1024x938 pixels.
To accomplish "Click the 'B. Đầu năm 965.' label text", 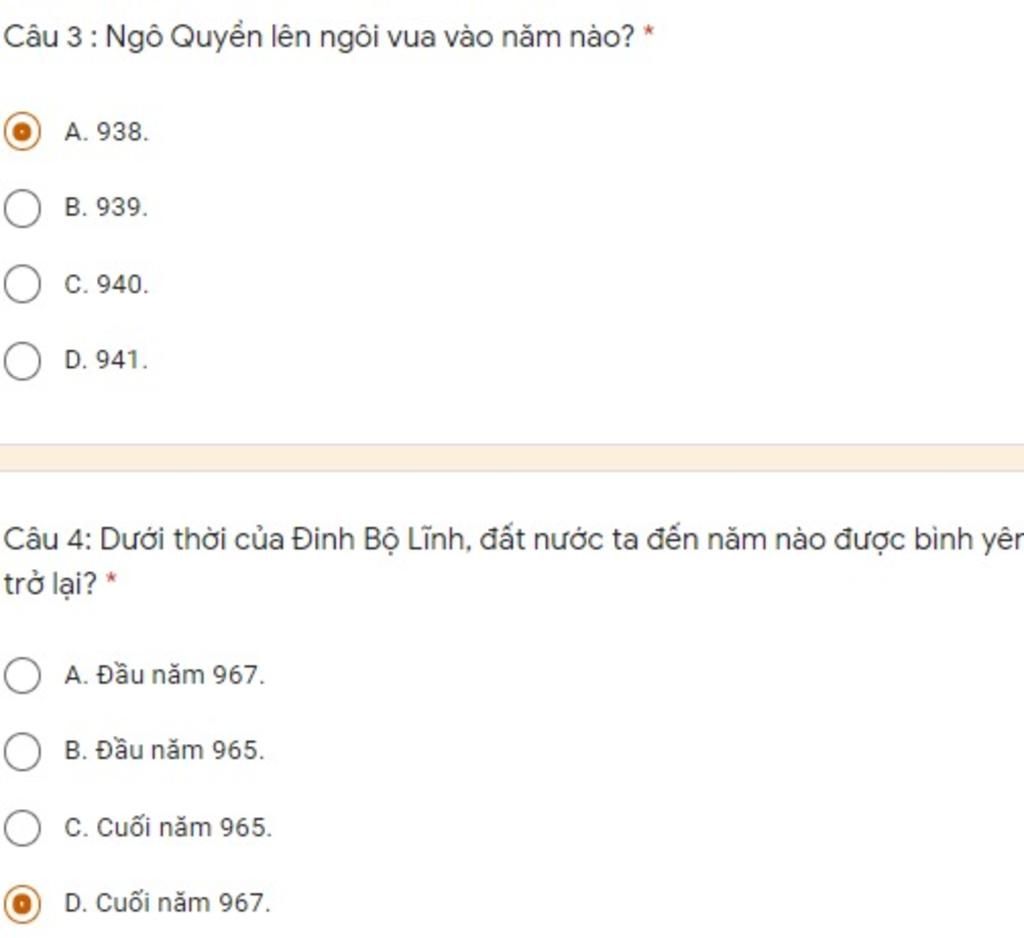I will coord(165,750).
